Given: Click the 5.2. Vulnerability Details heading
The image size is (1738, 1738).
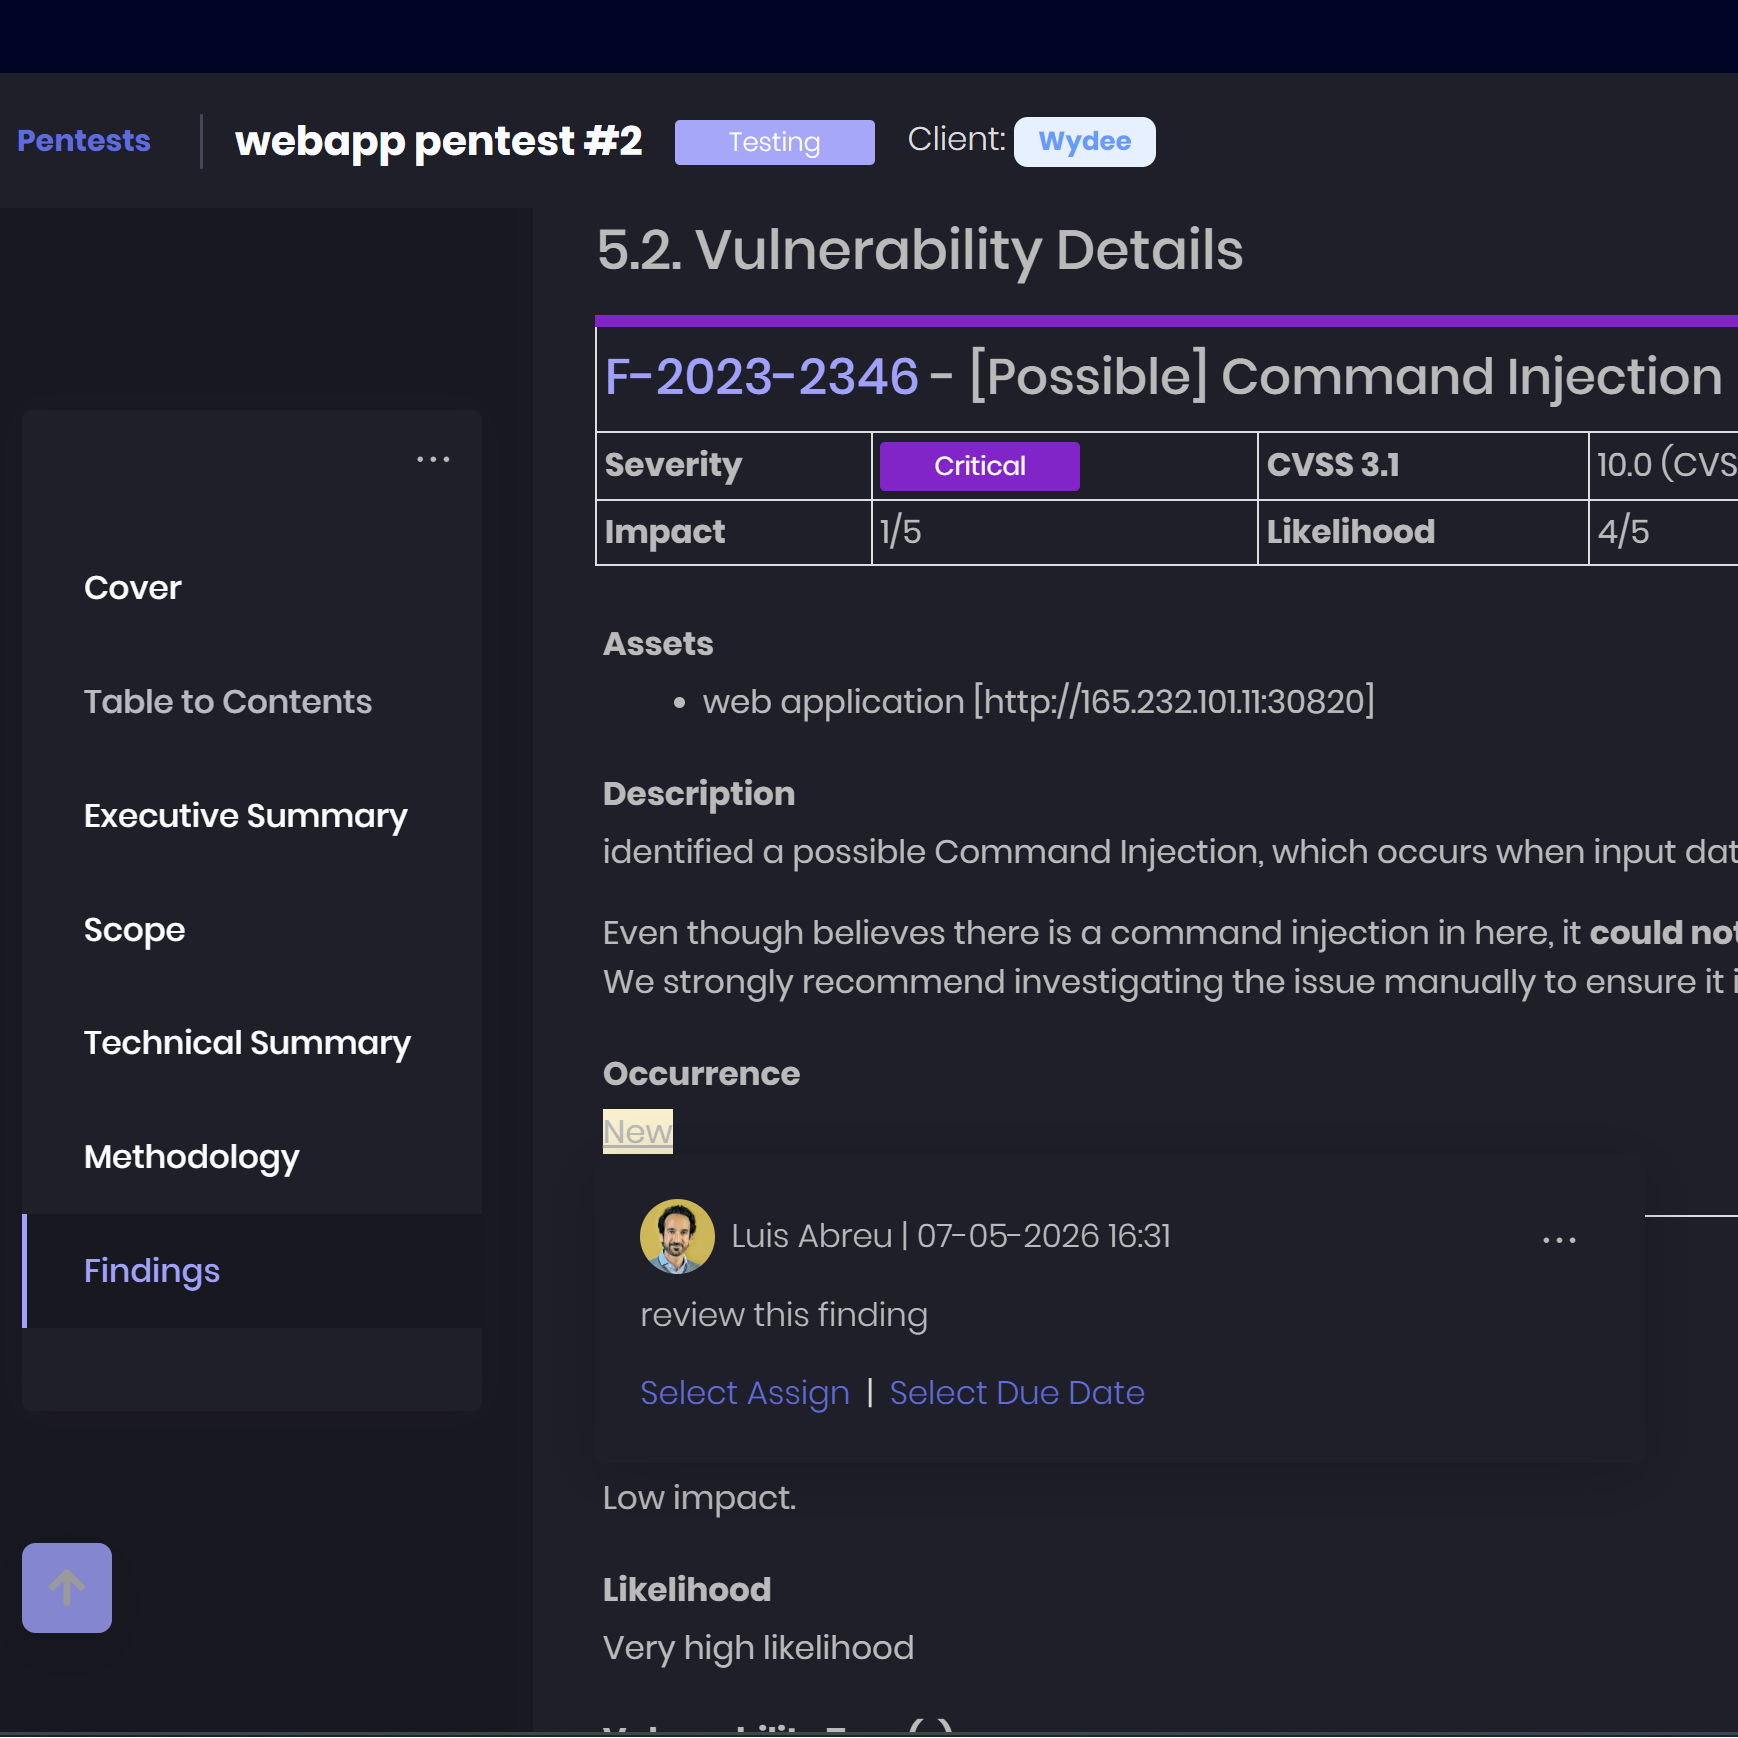Looking at the screenshot, I should click(x=920, y=250).
